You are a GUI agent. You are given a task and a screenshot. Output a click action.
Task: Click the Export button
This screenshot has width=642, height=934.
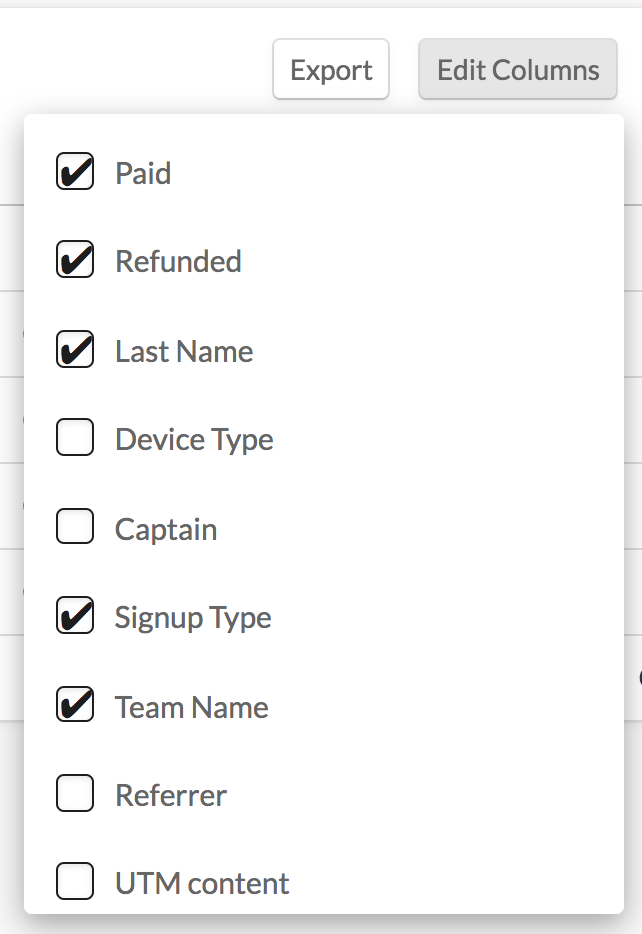(x=331, y=70)
